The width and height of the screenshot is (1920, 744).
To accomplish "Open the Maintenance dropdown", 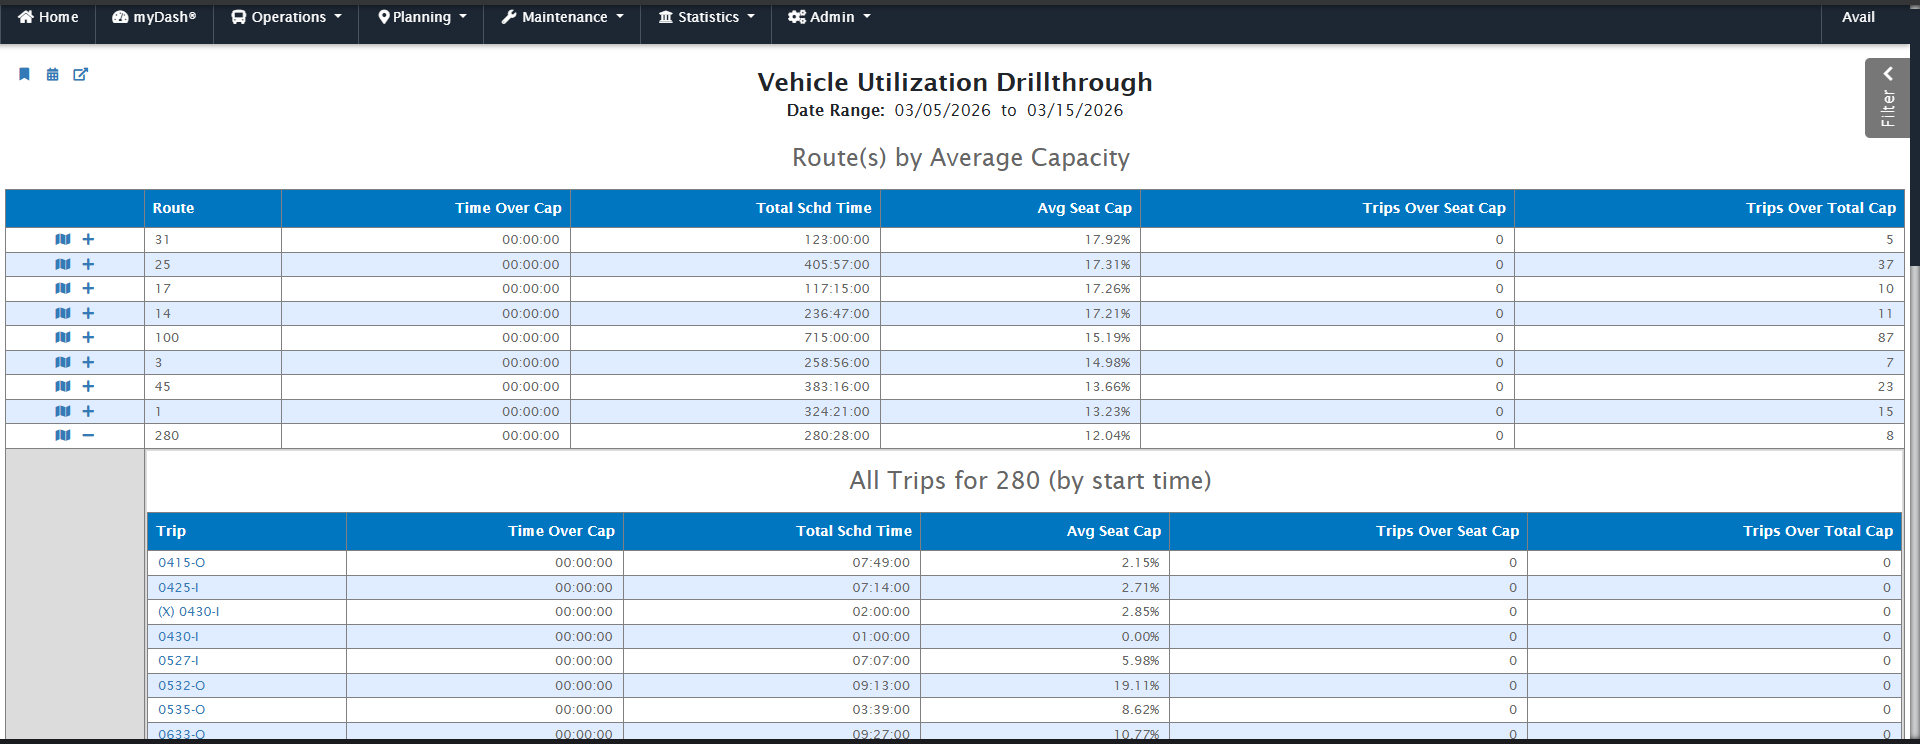I will [562, 17].
